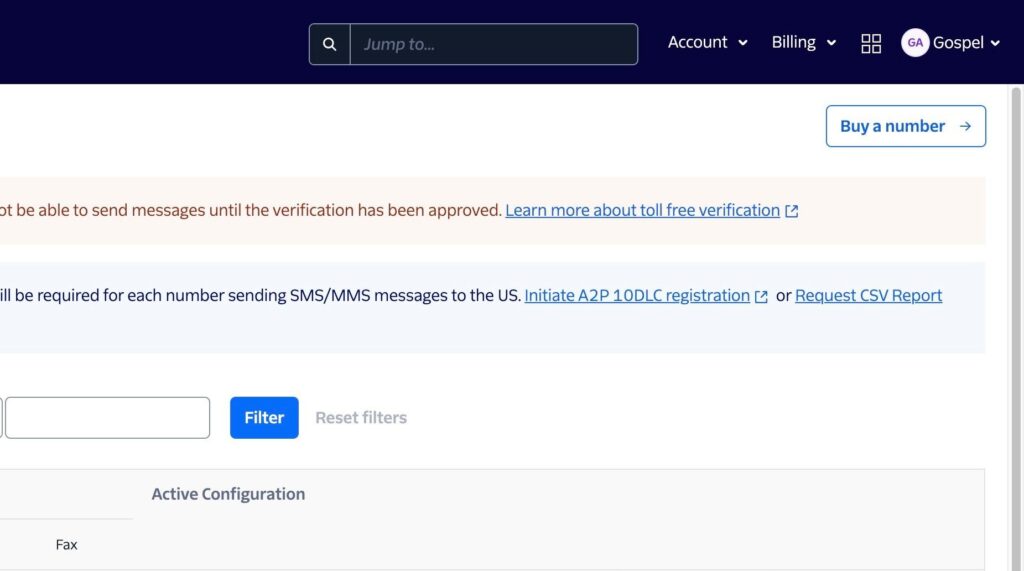Expand the Billing chevron arrow
Viewport: 1024px width, 571px height.
point(831,43)
